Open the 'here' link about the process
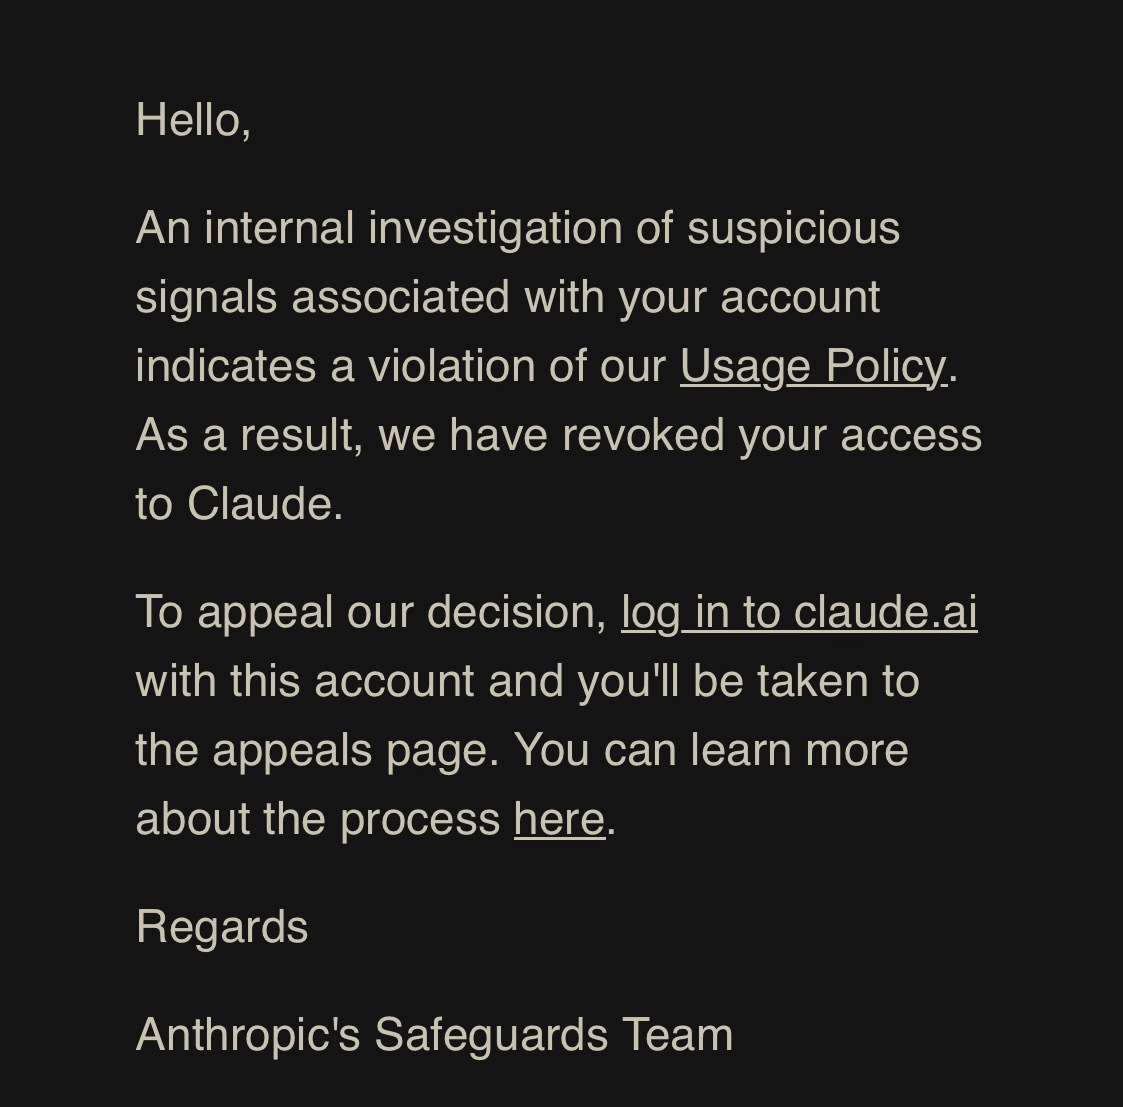The image size is (1123, 1107). point(559,818)
